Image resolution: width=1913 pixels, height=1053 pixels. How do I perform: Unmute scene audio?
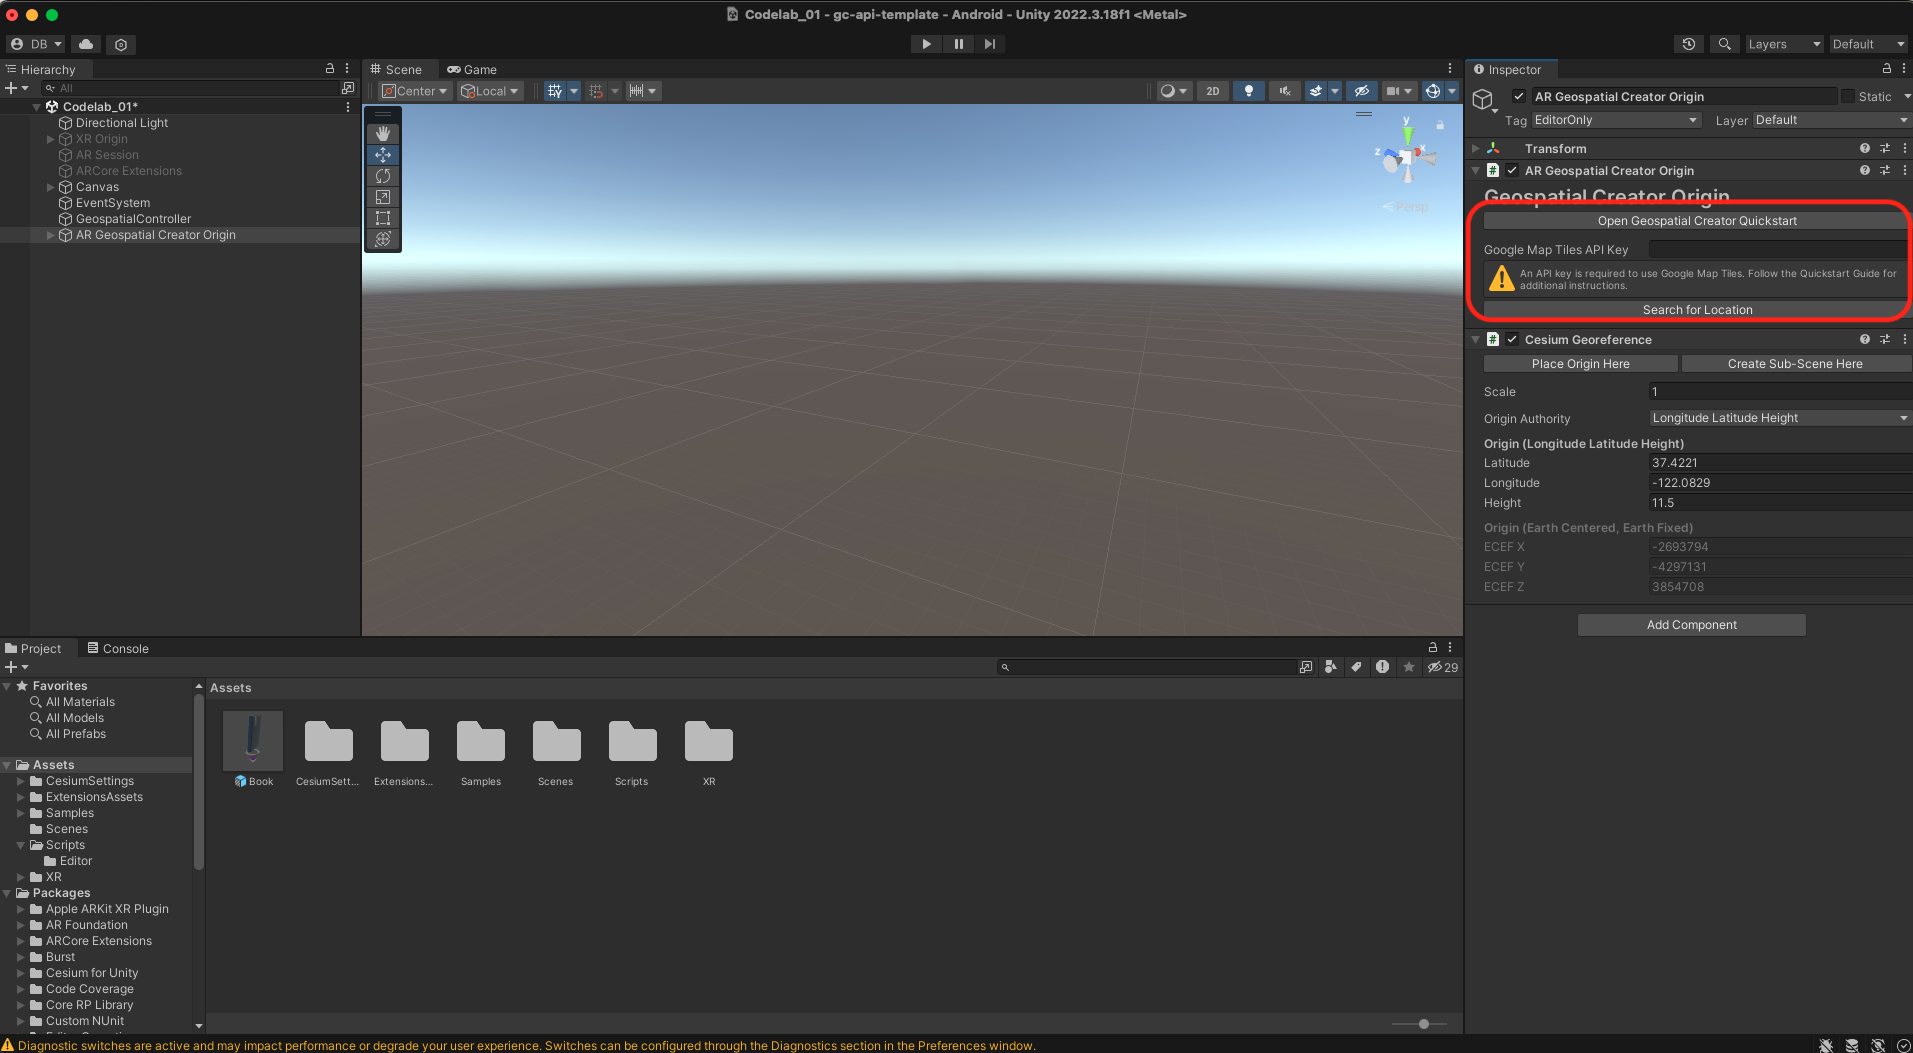tap(1284, 90)
